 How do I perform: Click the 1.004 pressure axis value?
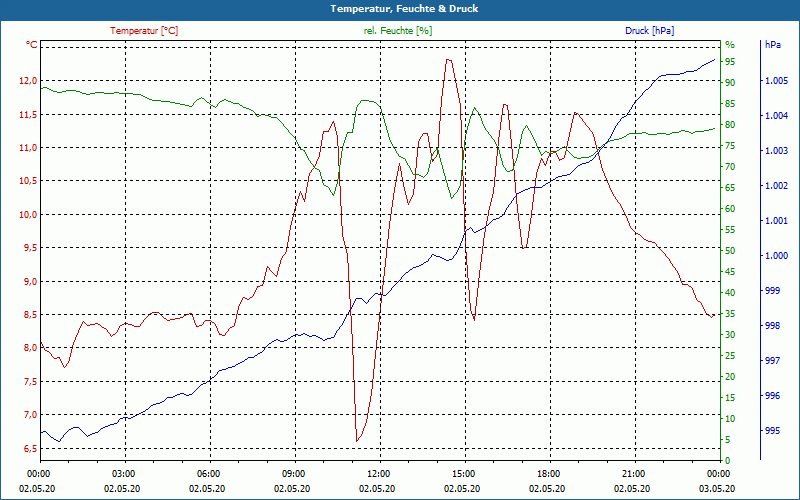(x=777, y=116)
